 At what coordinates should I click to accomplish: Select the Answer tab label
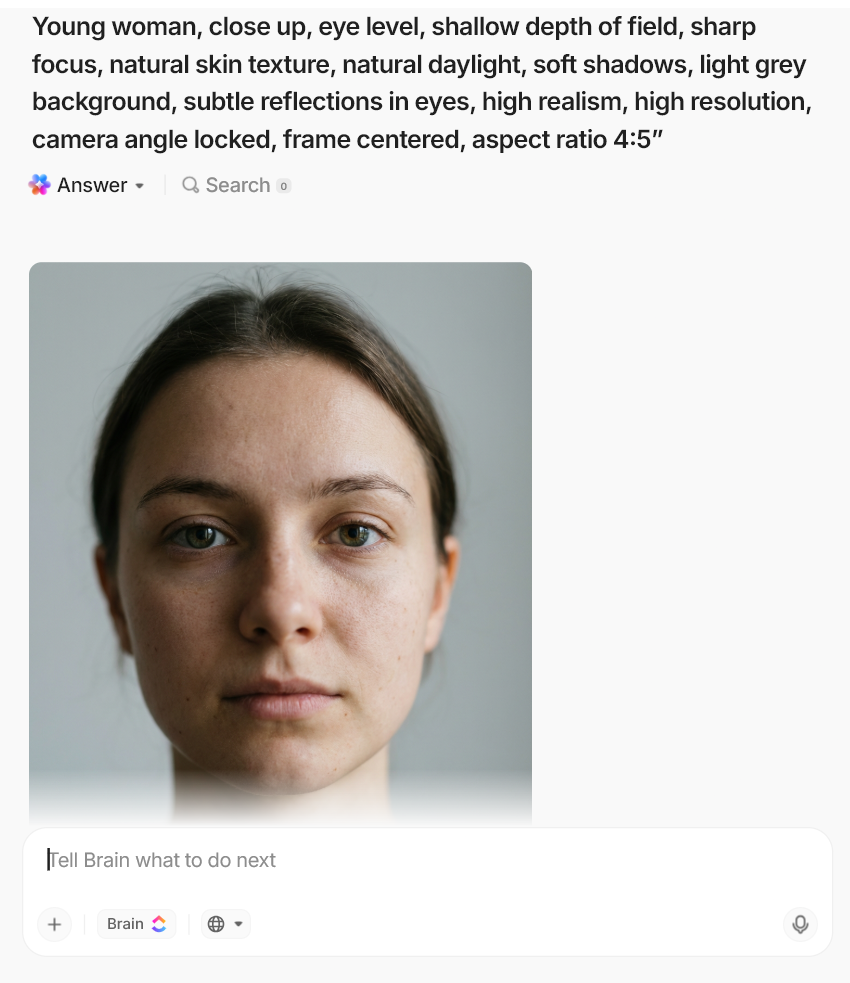pyautogui.click(x=92, y=185)
